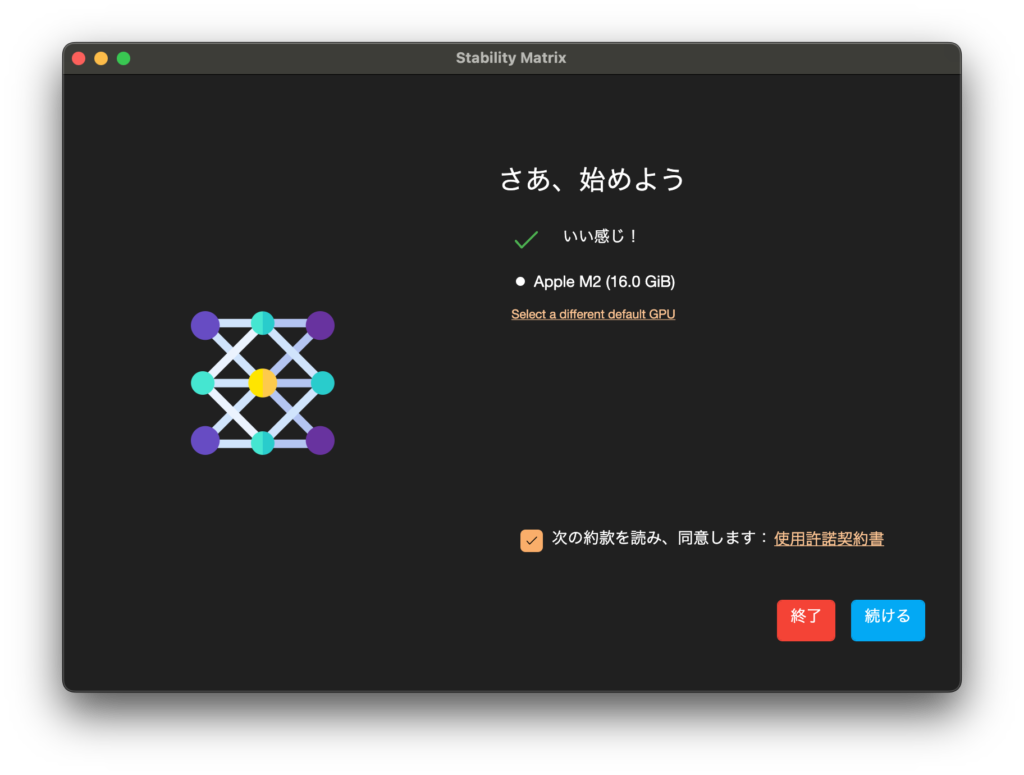Click the top-right purple node of the logo
The width and height of the screenshot is (1024, 775).
tap(320, 325)
